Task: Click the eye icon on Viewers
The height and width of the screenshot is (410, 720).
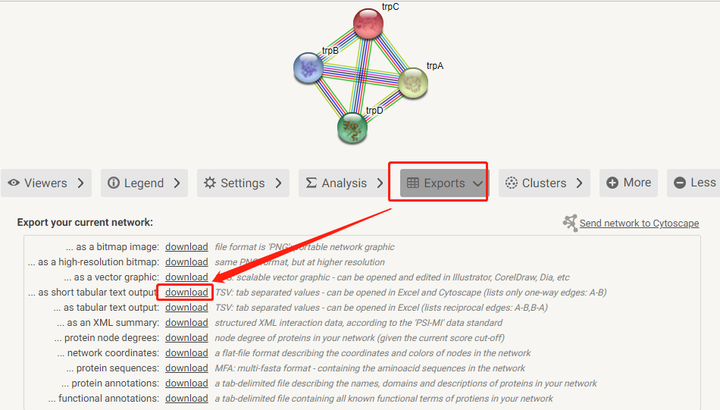Action: 14,183
